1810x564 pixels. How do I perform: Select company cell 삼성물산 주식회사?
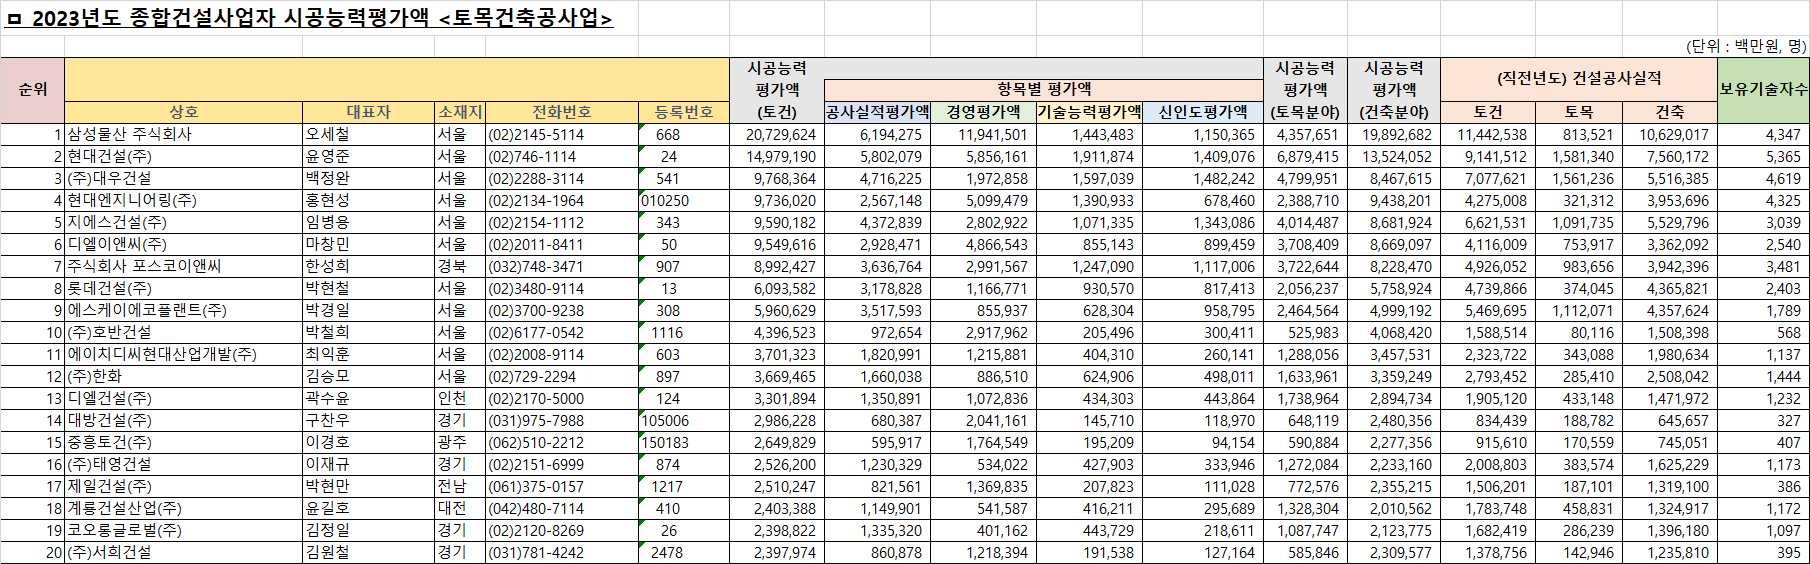(x=184, y=134)
